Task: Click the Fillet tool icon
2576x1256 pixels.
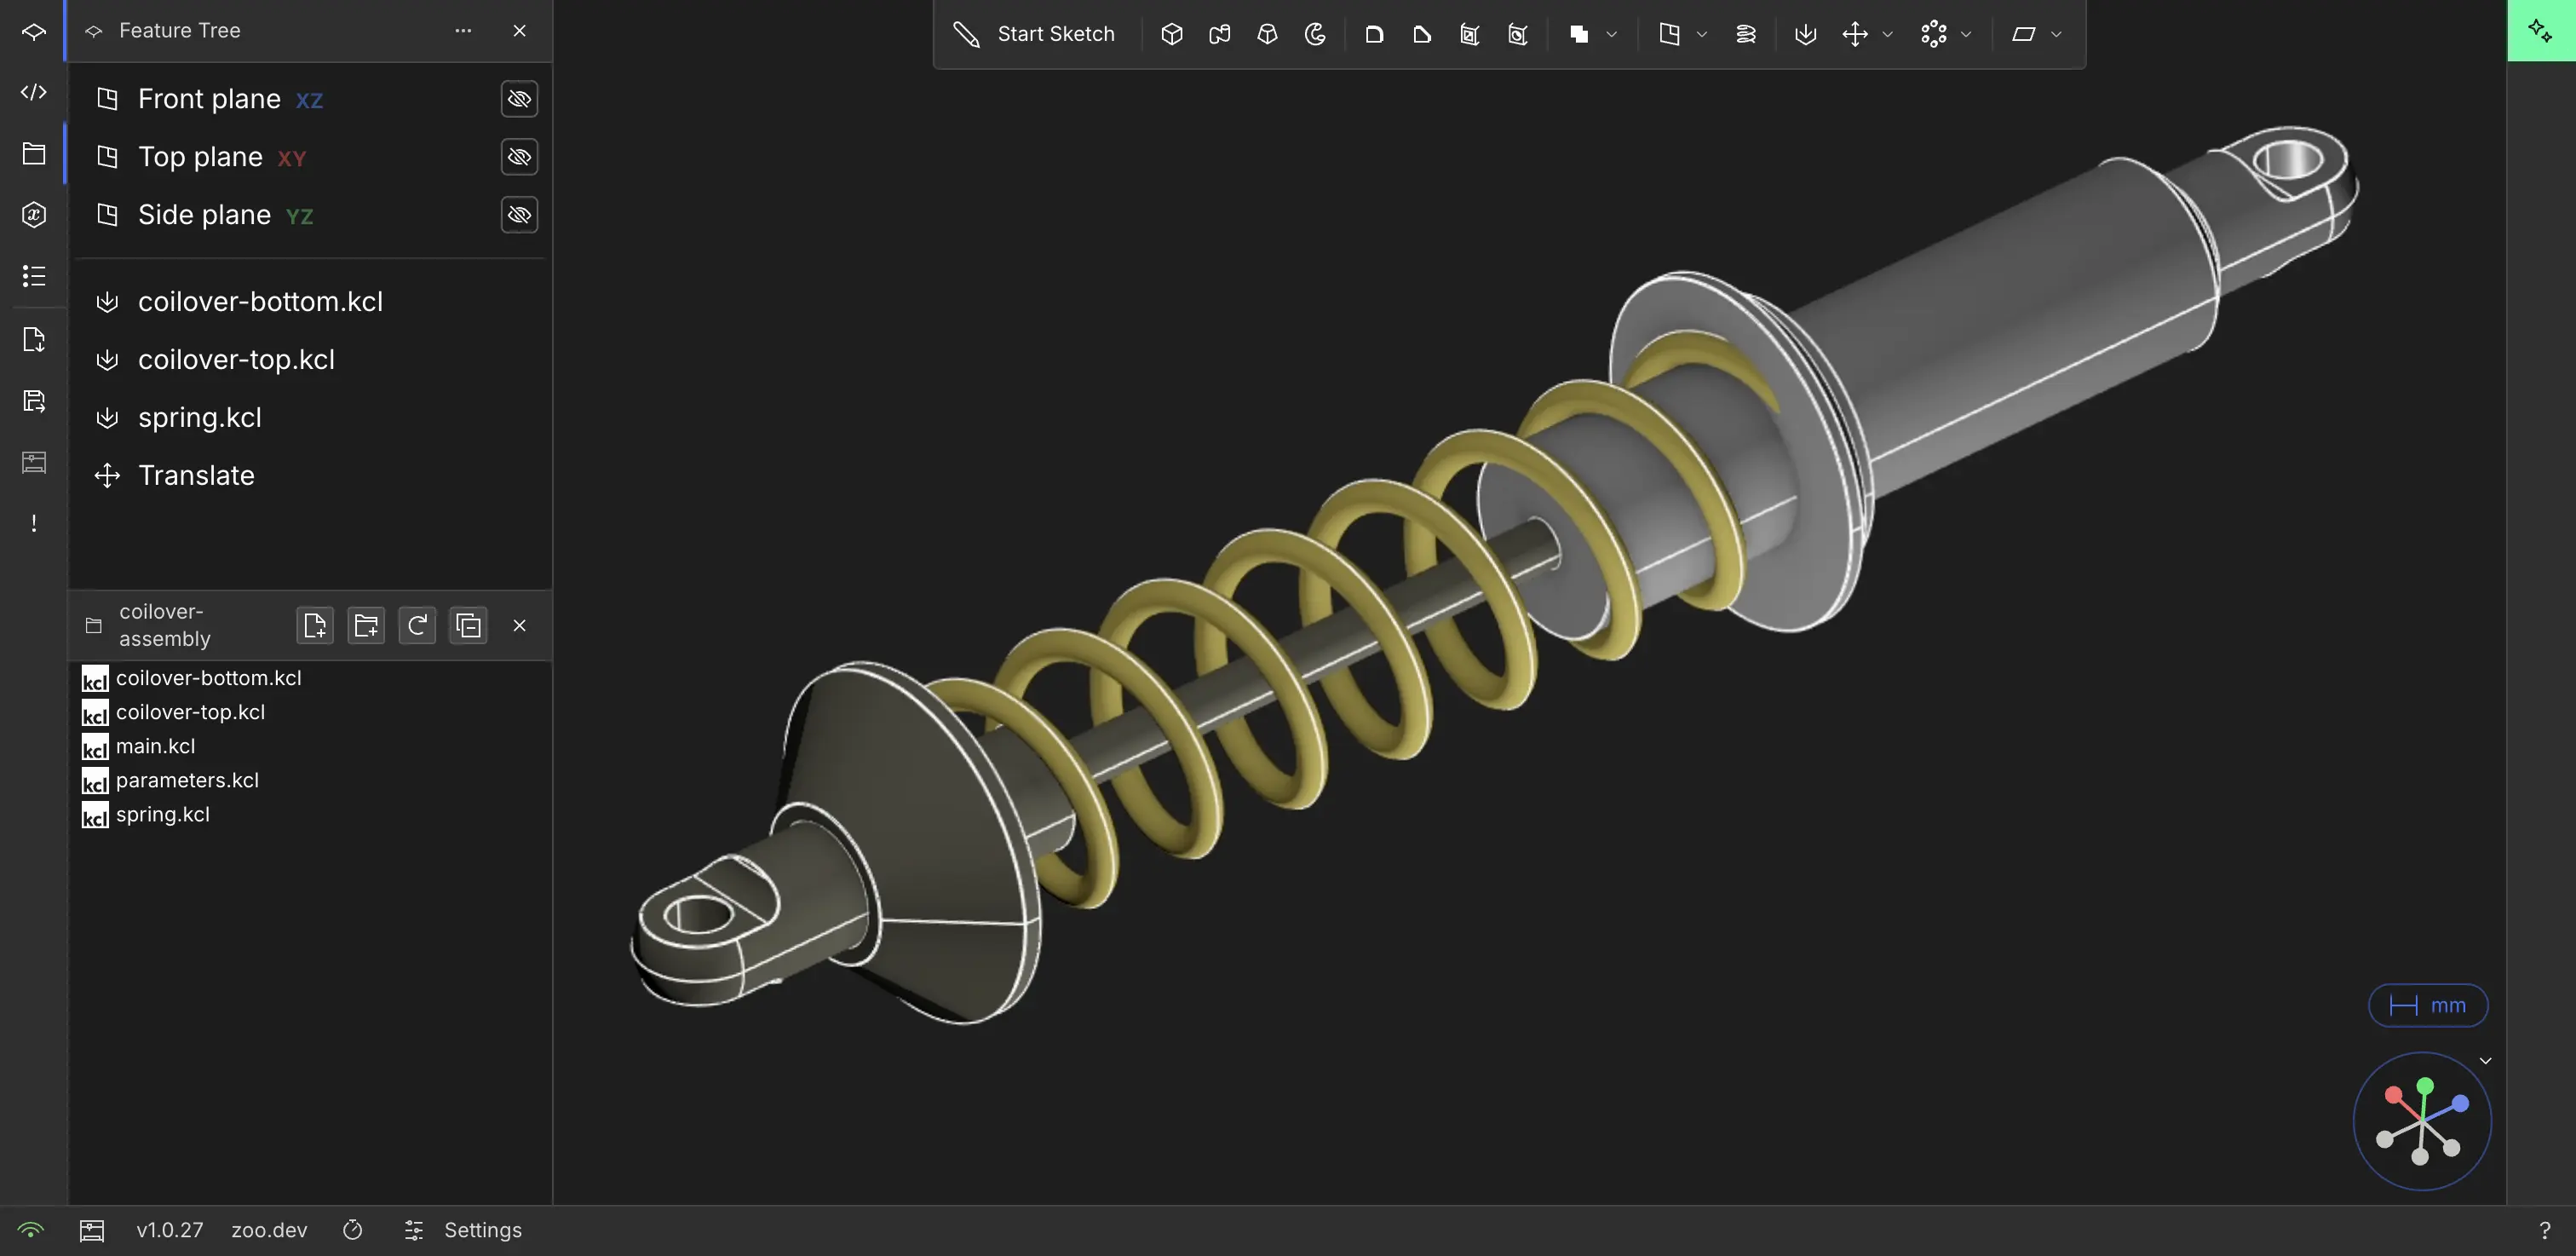Action: click(x=1374, y=34)
